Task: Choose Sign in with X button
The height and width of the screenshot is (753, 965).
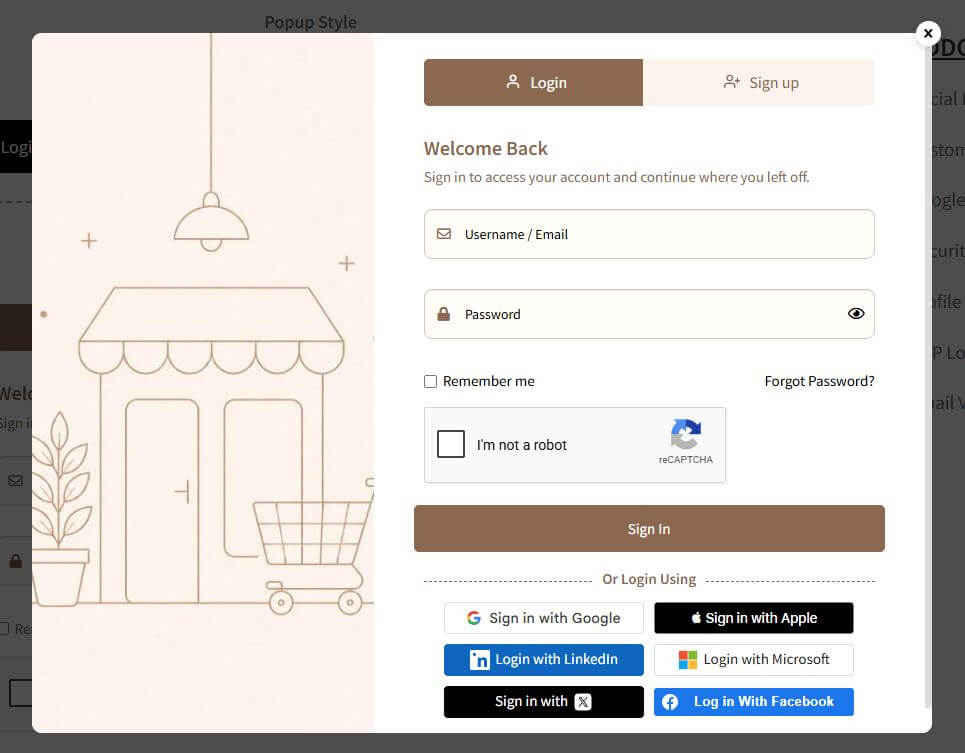Action: point(543,701)
